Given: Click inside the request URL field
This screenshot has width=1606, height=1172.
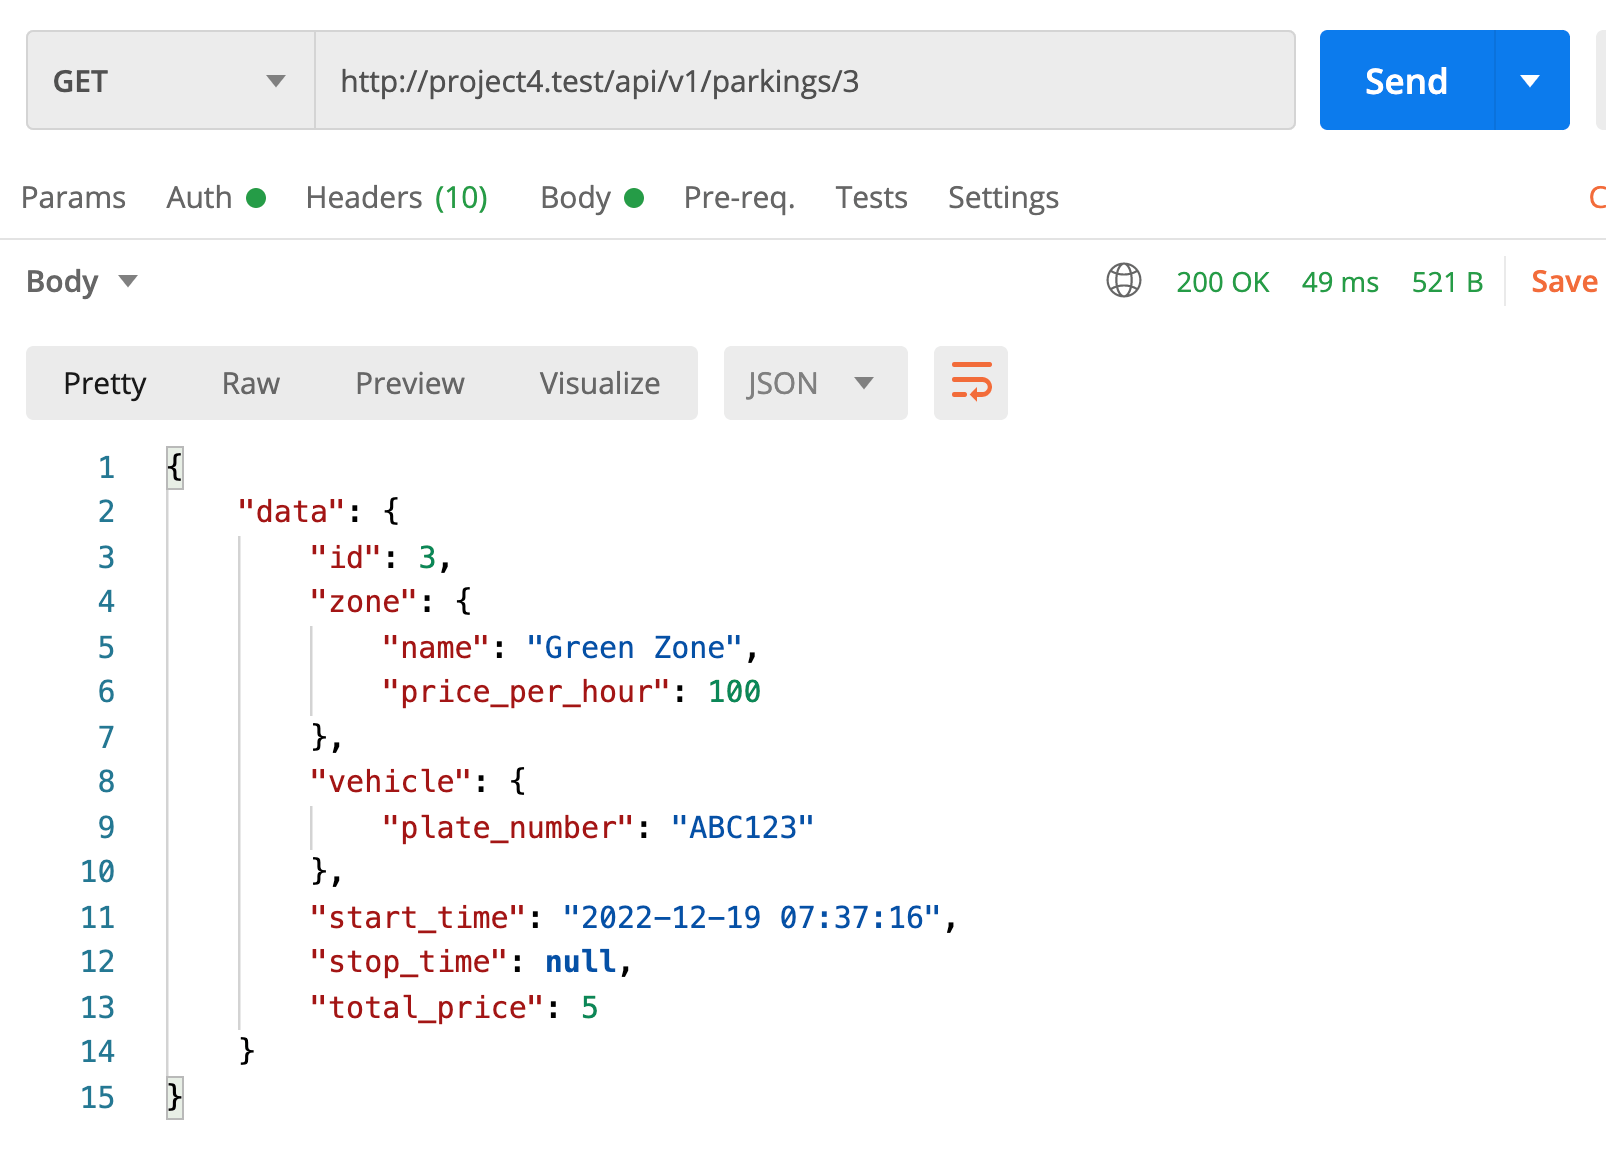Looking at the screenshot, I should click(x=800, y=80).
